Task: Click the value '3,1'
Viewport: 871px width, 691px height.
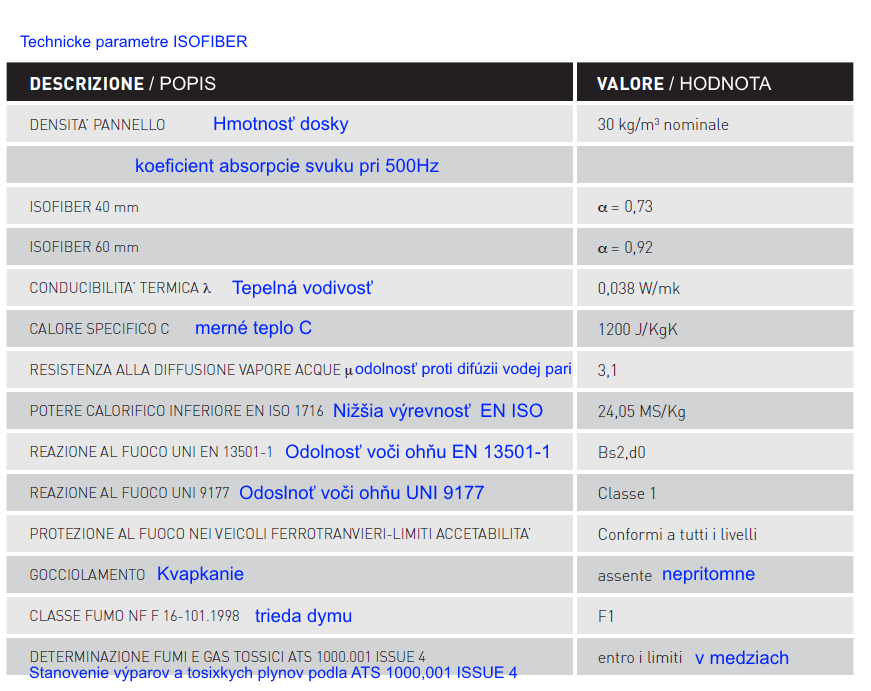Action: (x=607, y=370)
